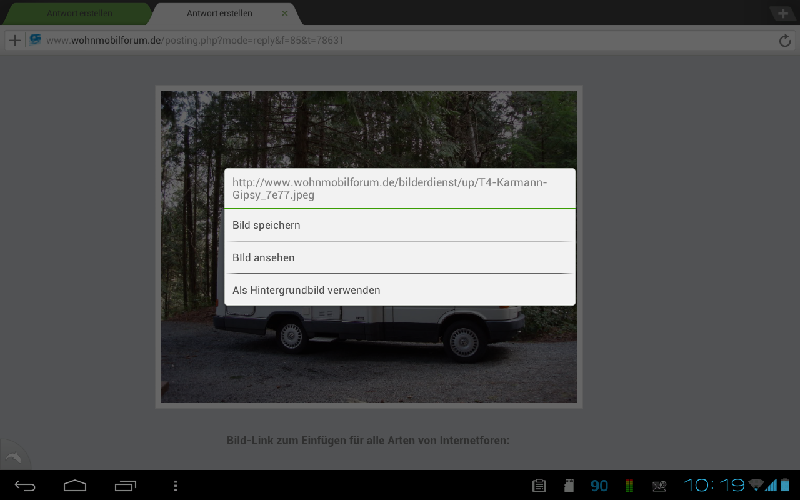
Task: Open the recent apps switcher
Action: pos(126,486)
